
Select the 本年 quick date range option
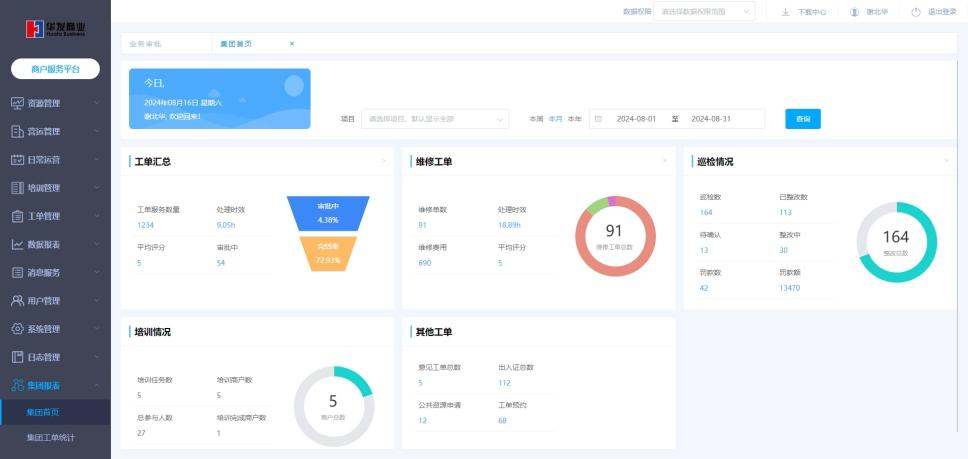(x=575, y=119)
